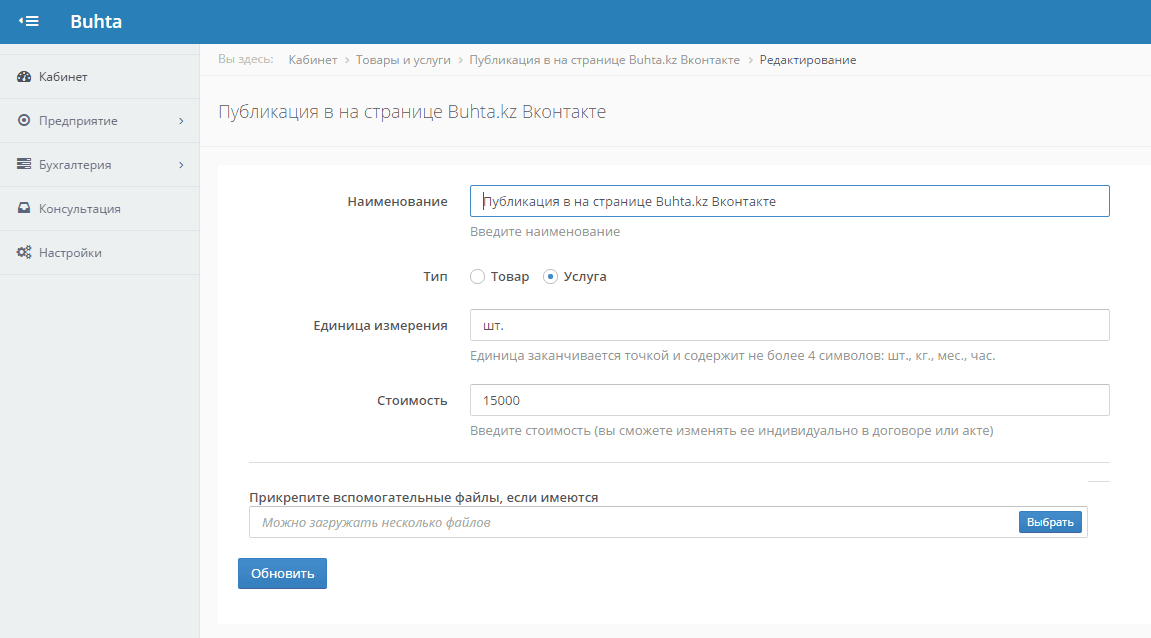Open the Консультация sidebar menu item
Image resolution: width=1151 pixels, height=638 pixels.
[x=100, y=209]
